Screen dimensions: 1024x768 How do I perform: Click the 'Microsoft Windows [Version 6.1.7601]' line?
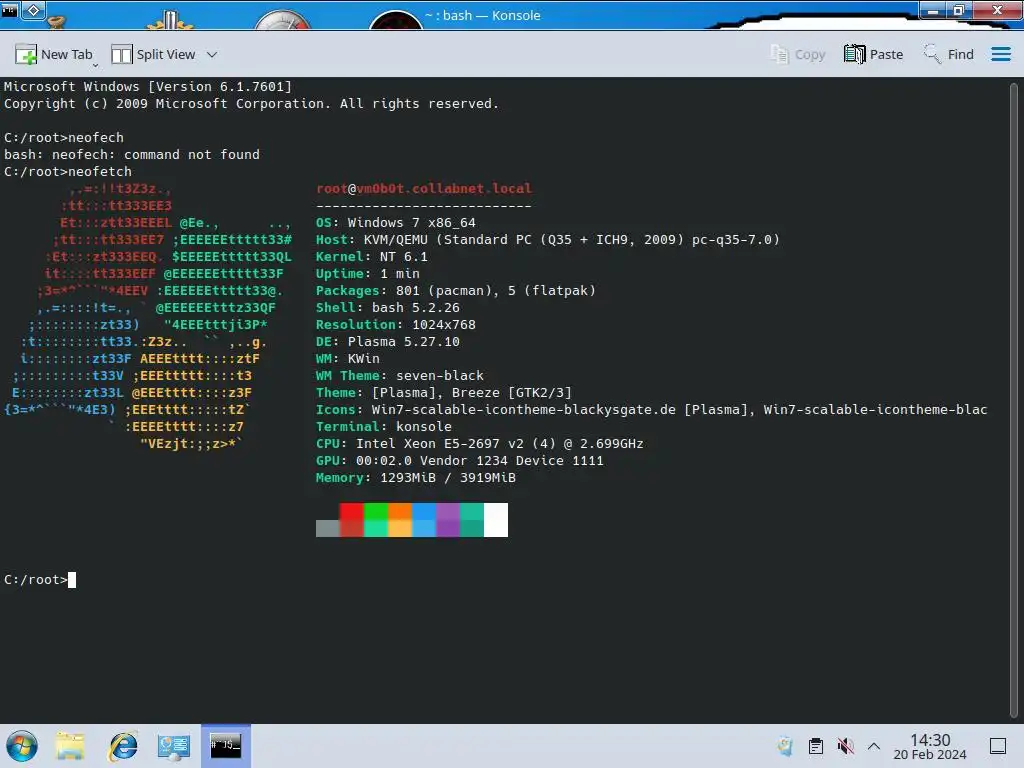pos(148,87)
